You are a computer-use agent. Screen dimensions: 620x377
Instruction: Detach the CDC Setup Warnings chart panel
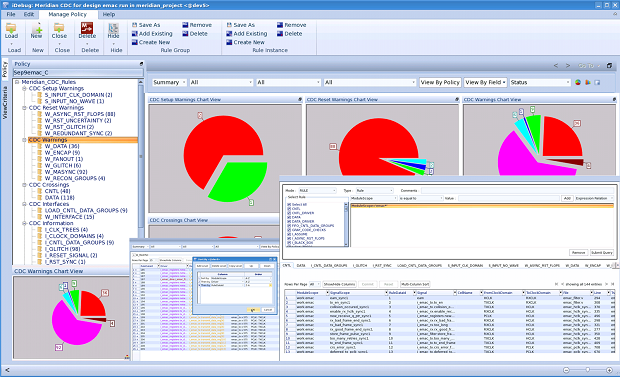300,99
